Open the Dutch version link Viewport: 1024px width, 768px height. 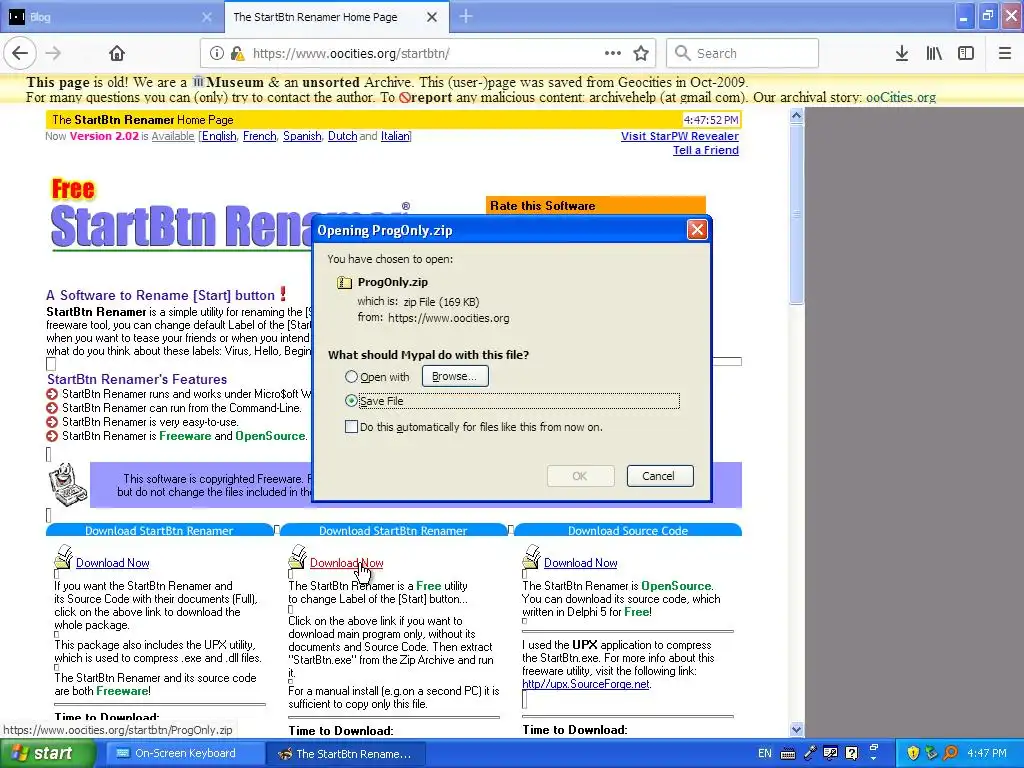342,136
